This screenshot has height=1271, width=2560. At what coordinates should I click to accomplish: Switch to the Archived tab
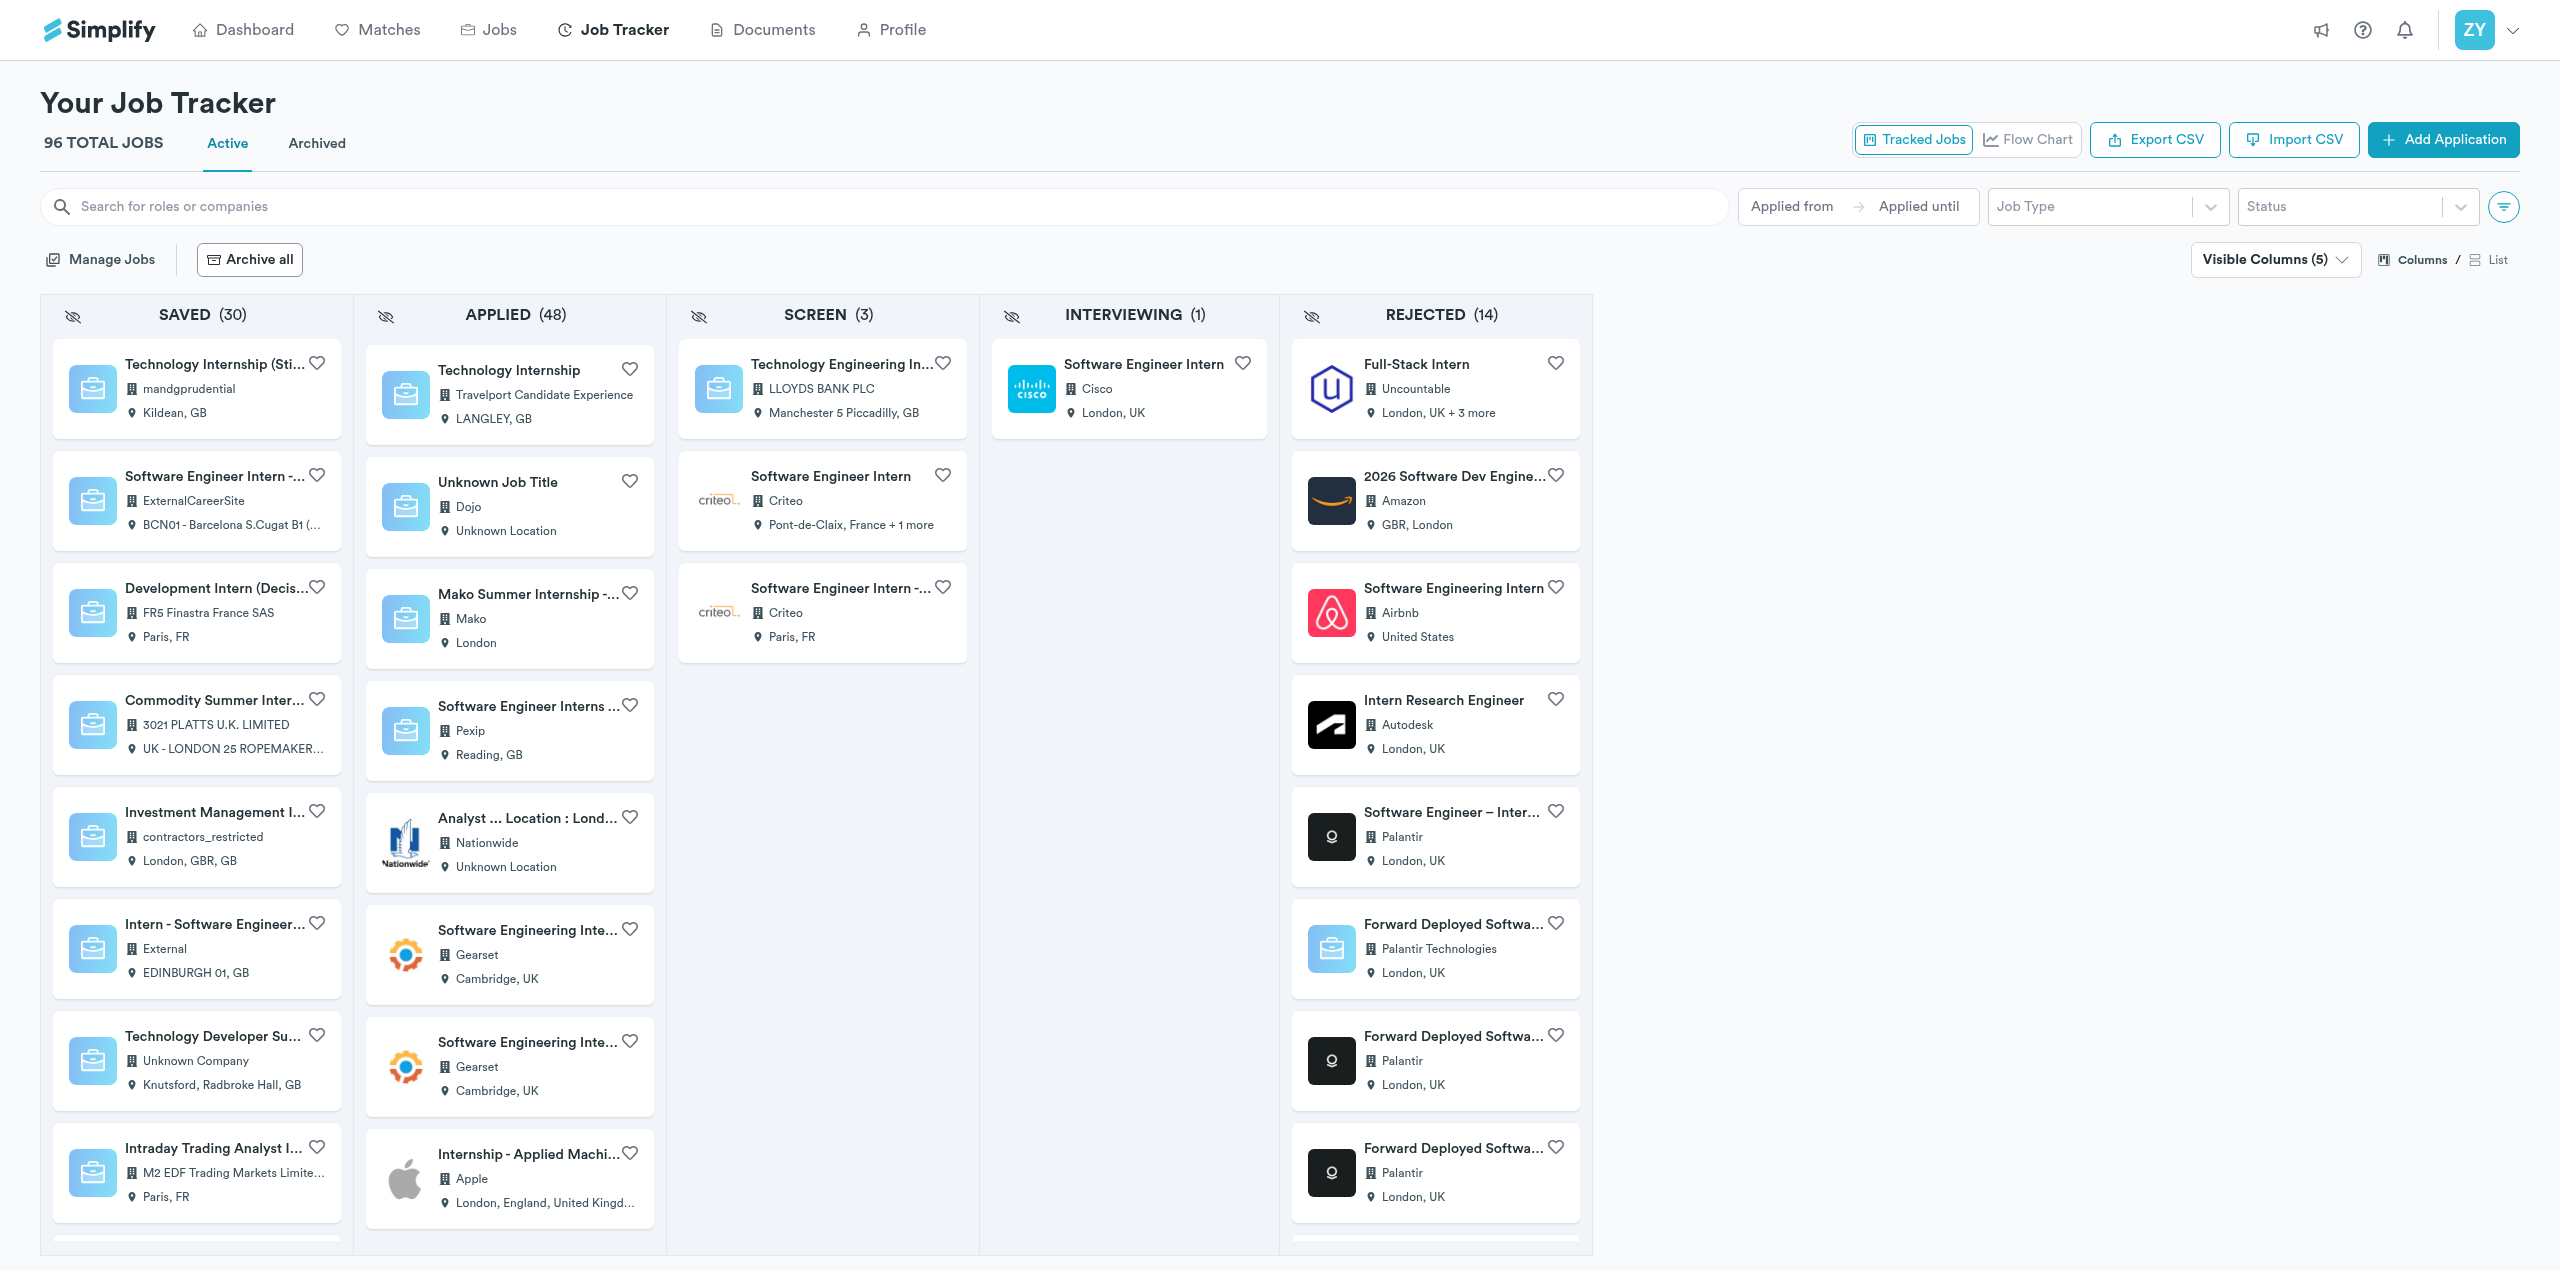click(x=317, y=144)
